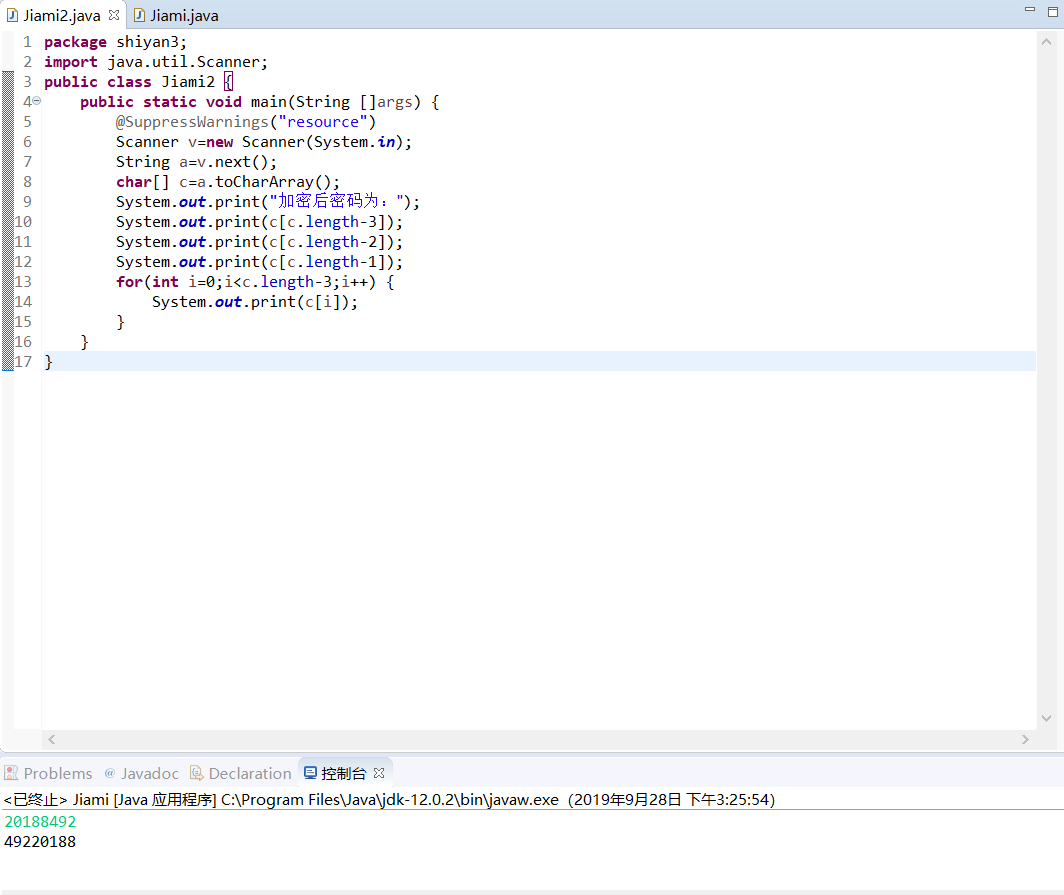
Task: Collapse the main method fold marker
Action: pos(37,100)
